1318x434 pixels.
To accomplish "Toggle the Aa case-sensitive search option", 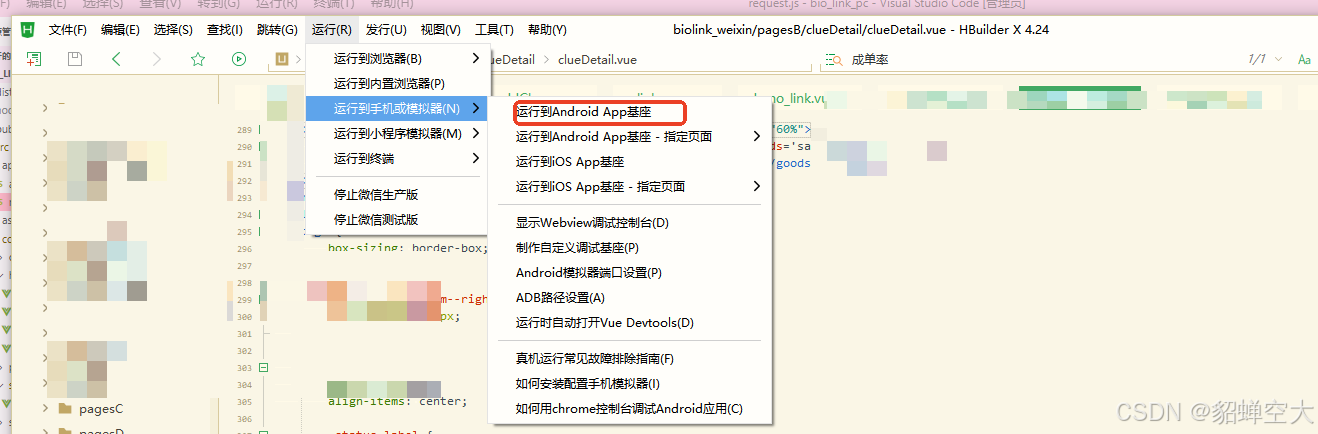I will coord(1304,60).
